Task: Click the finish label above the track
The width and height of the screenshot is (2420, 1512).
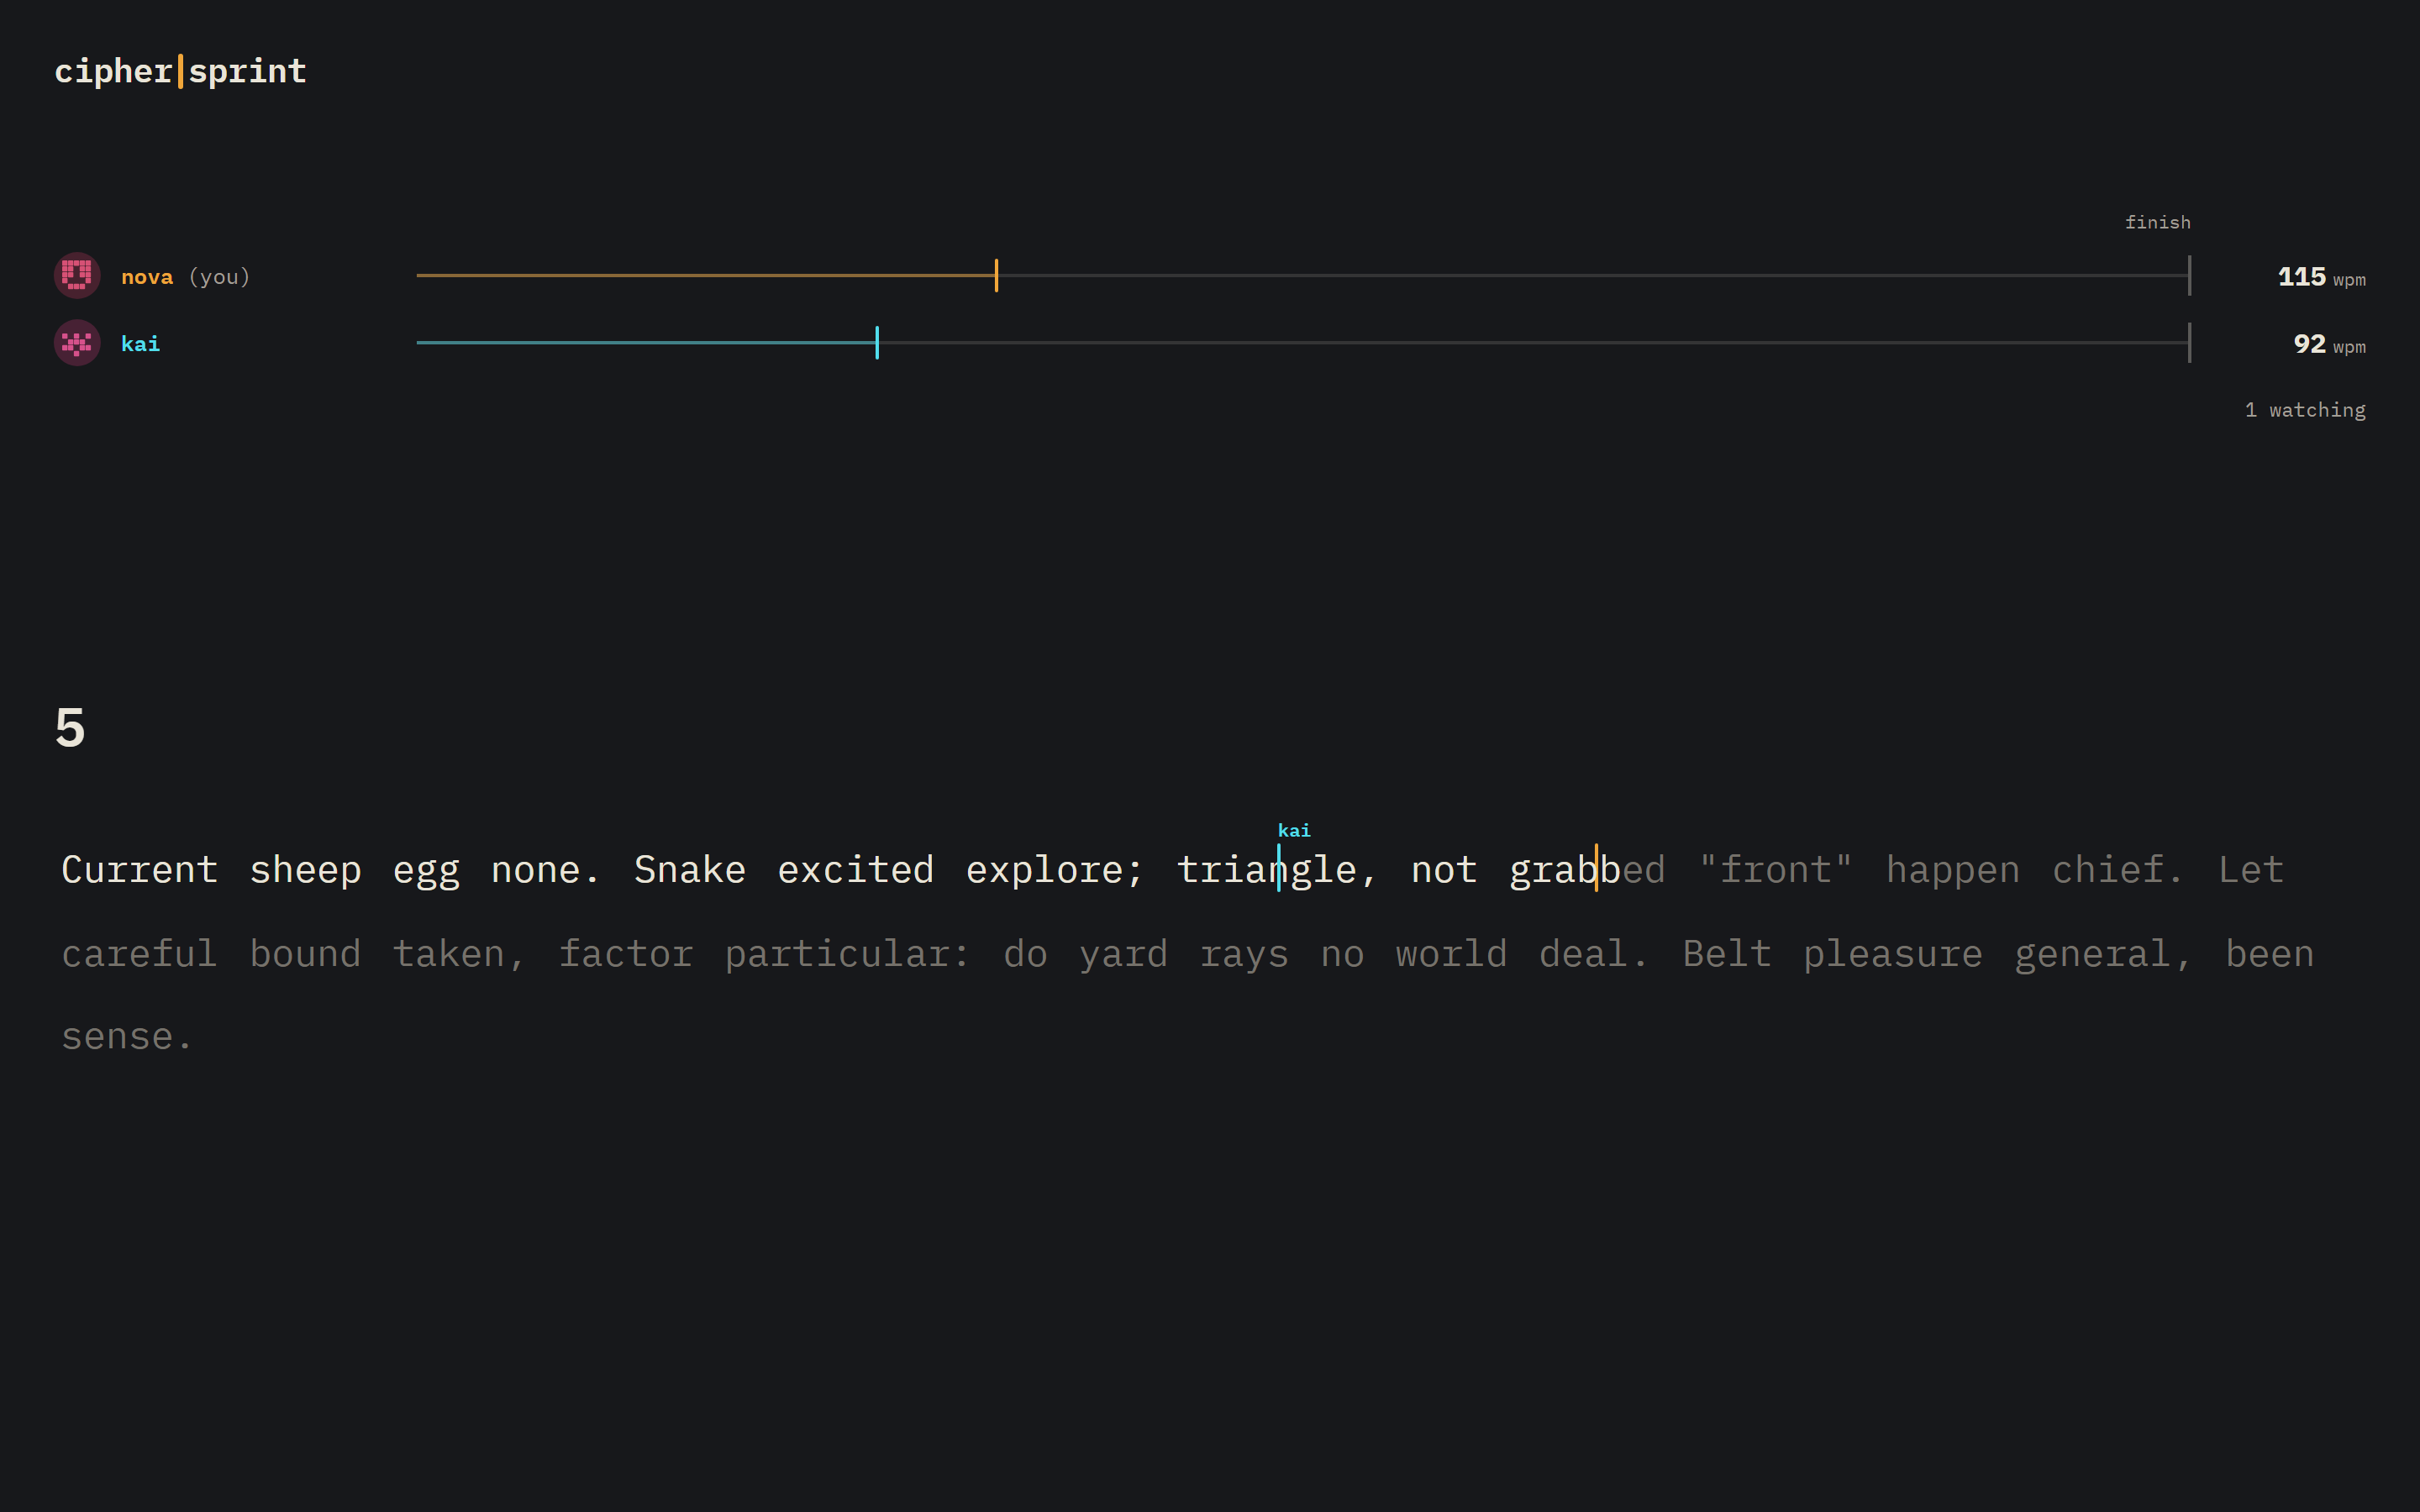Action: (x=2157, y=222)
